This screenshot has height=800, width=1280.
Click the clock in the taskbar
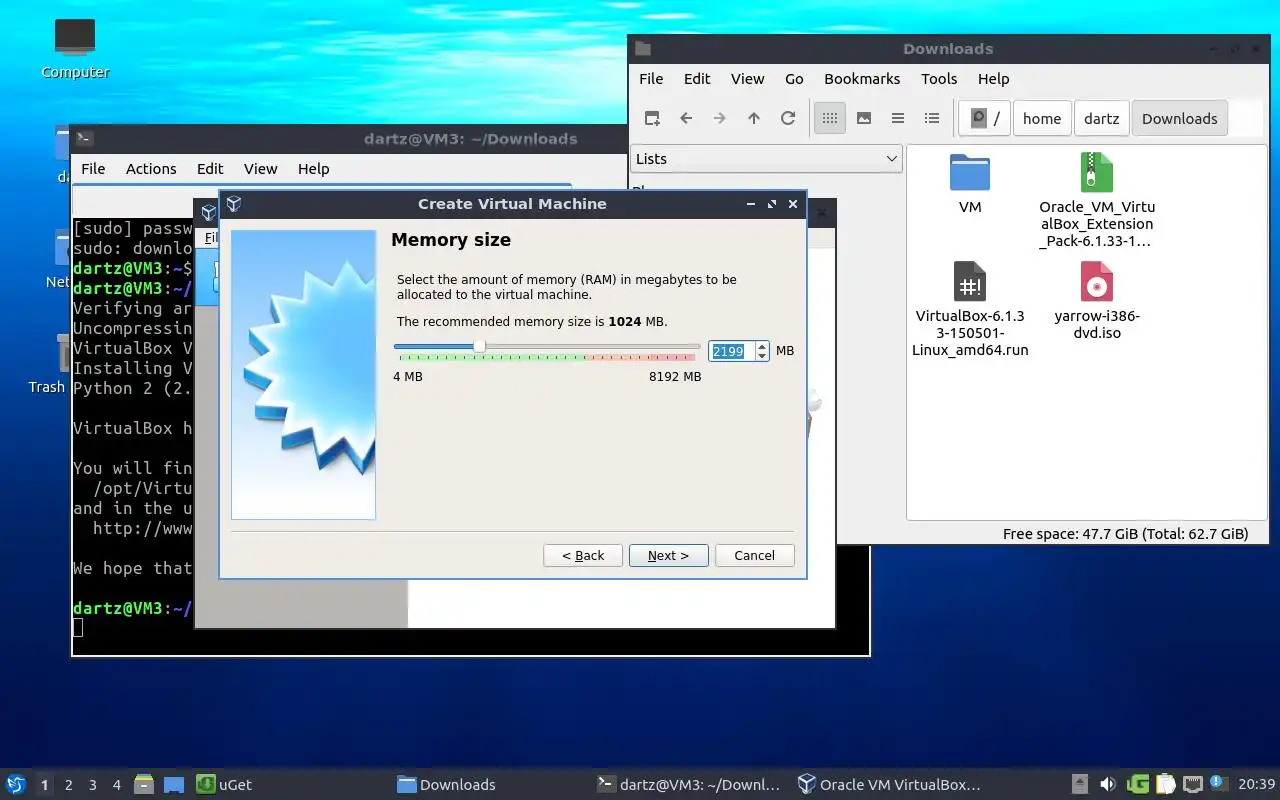tap(1256, 784)
